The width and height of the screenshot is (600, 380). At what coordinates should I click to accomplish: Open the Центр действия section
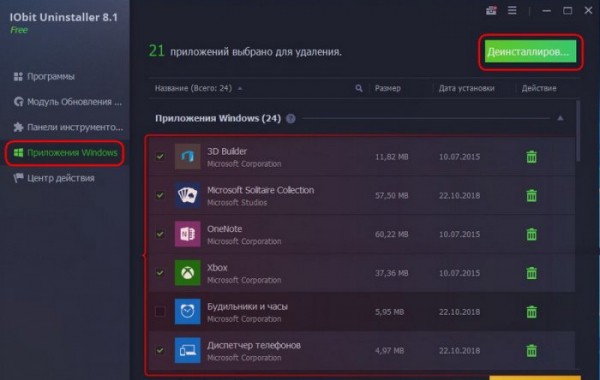54,178
